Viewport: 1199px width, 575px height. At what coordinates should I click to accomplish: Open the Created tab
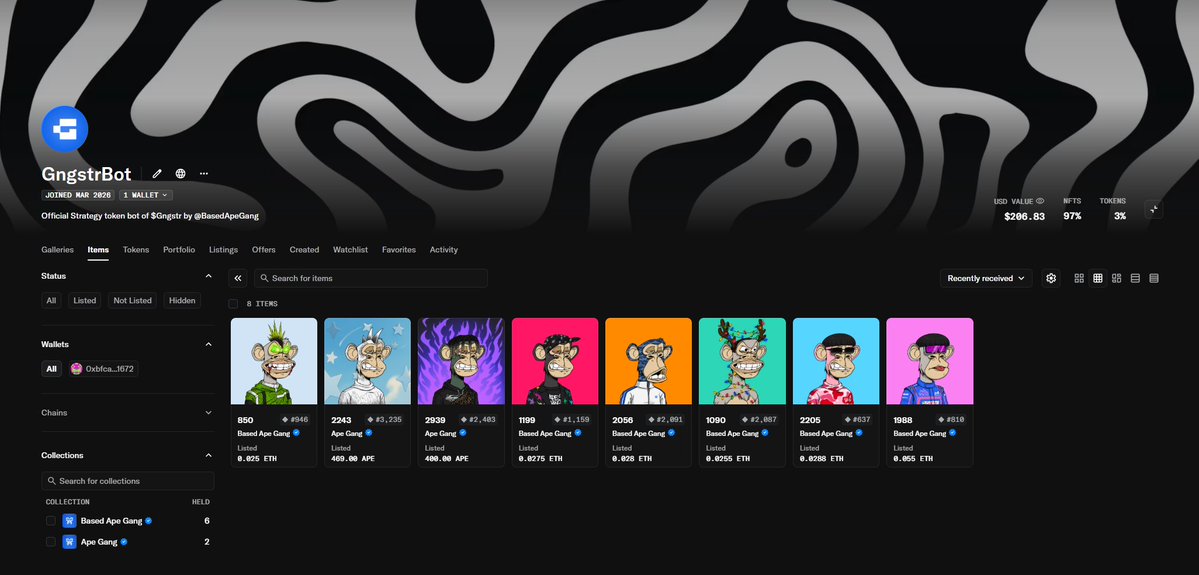coord(304,250)
